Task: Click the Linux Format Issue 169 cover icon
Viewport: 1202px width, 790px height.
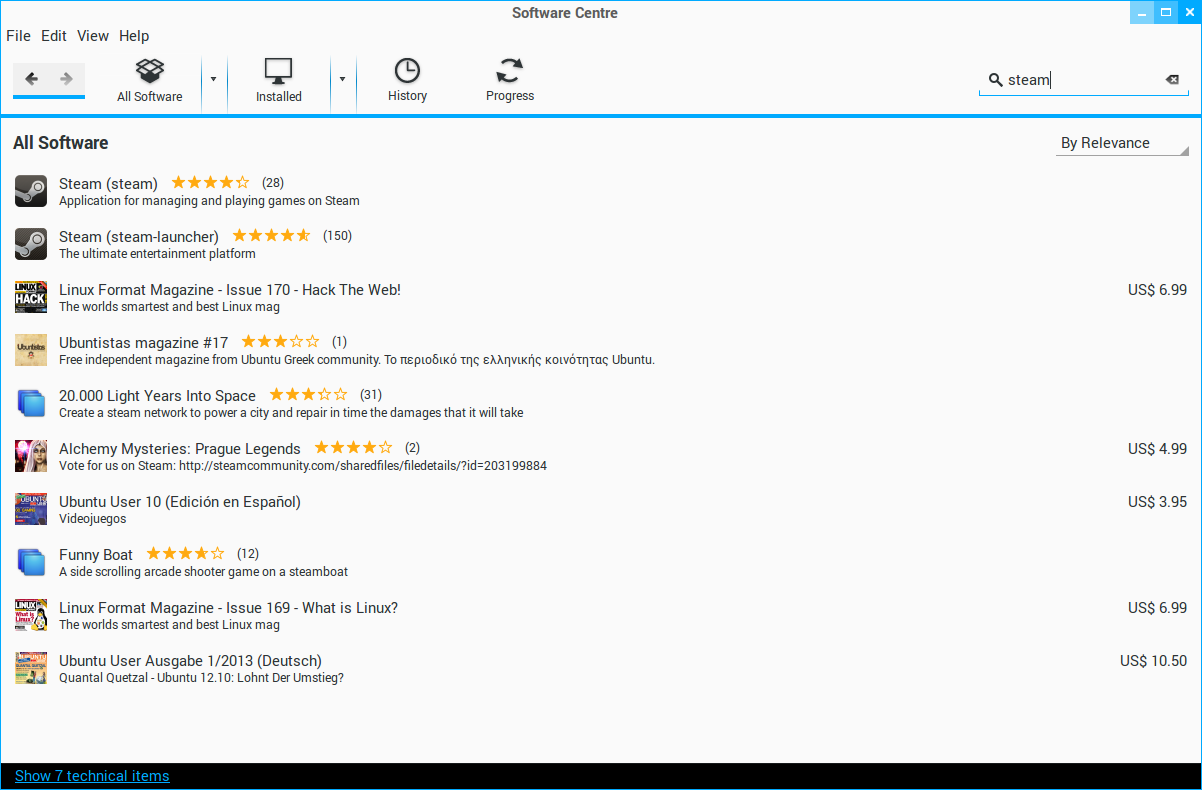Action: point(31,615)
